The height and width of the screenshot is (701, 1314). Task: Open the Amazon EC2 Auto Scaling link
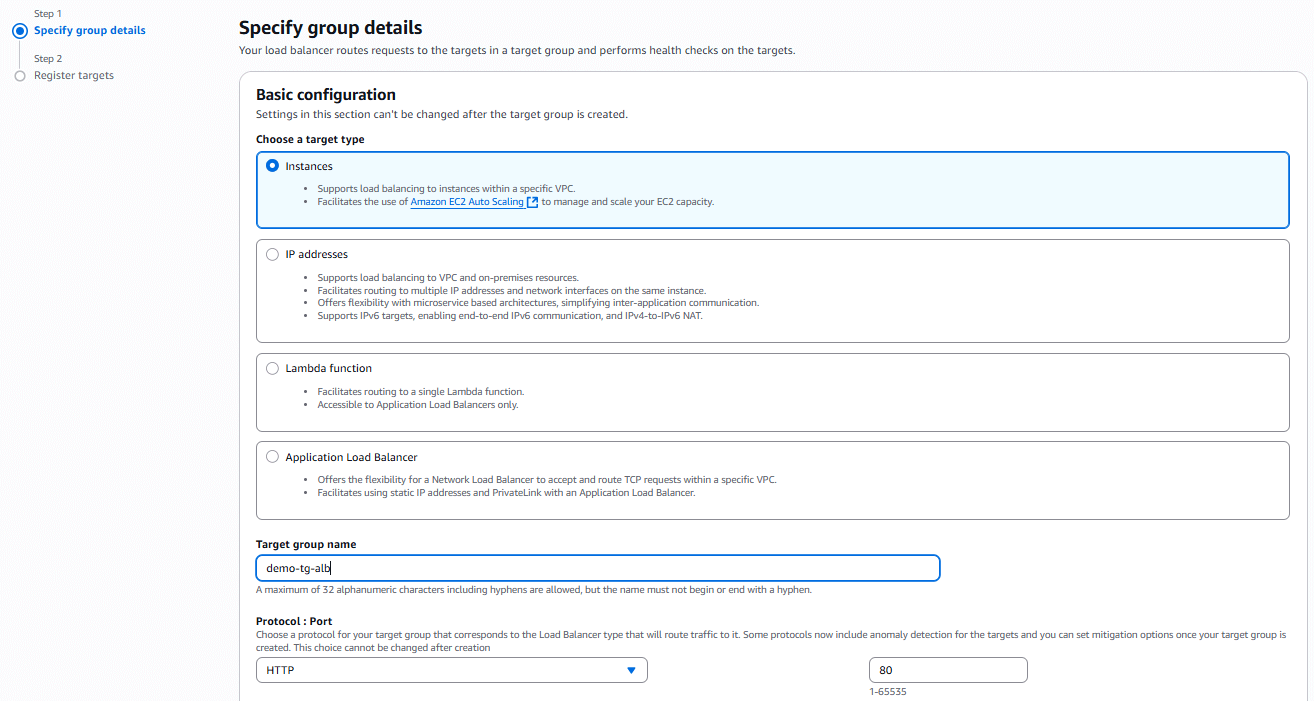(x=466, y=202)
